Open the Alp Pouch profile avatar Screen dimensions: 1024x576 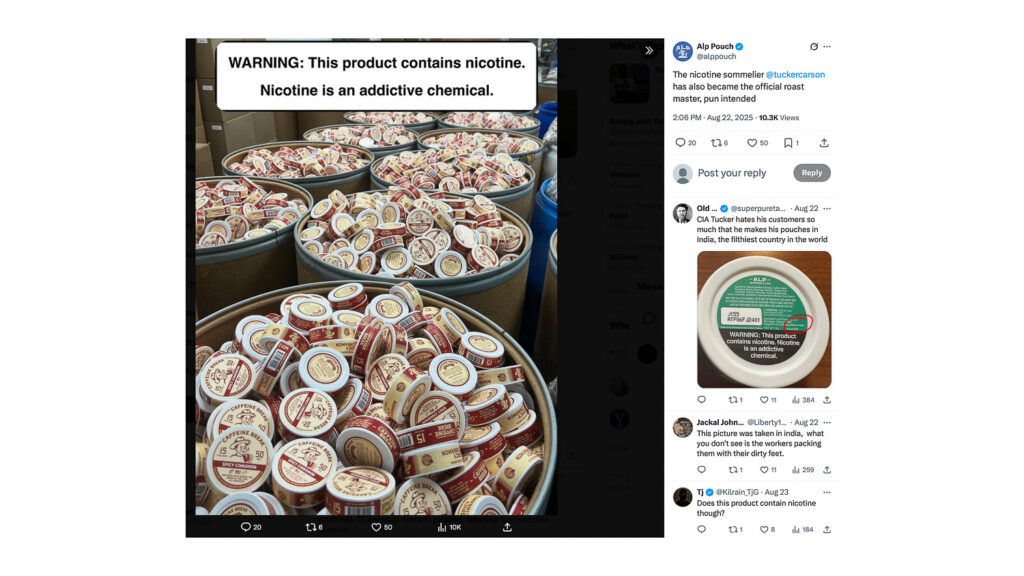(x=682, y=51)
